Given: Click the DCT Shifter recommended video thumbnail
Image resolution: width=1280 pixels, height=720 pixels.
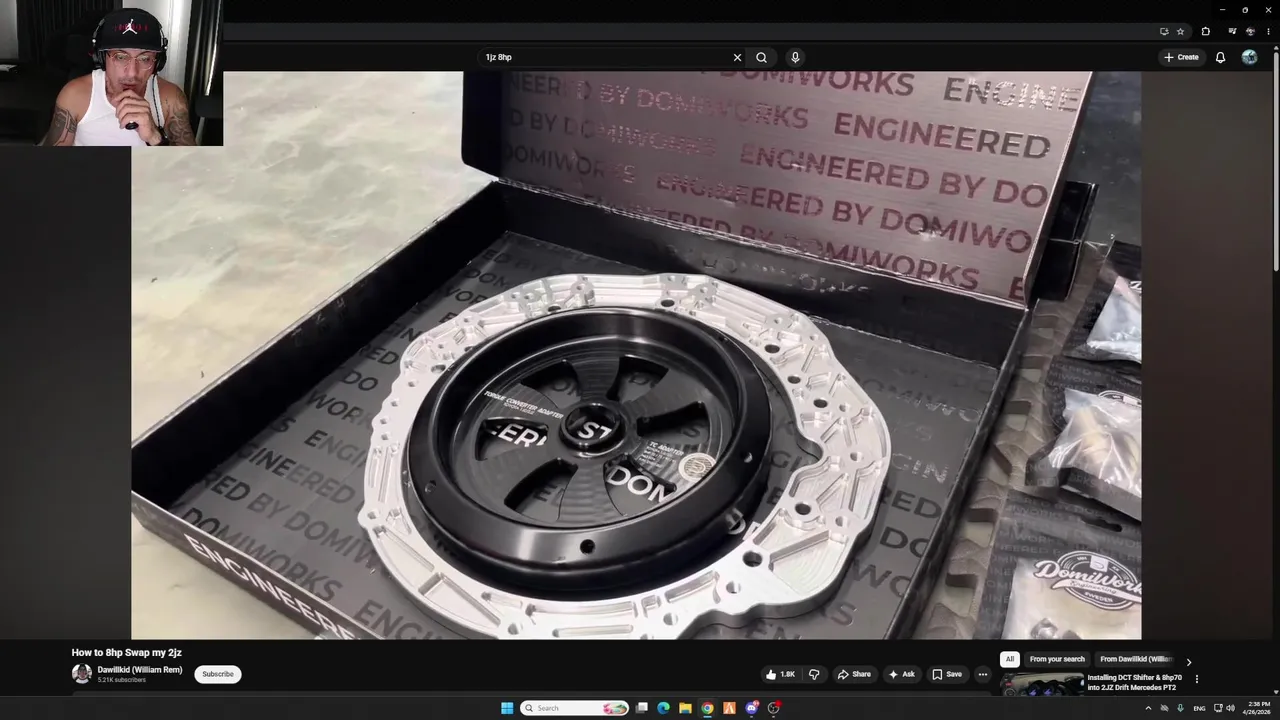Looking at the screenshot, I should pos(1041,684).
